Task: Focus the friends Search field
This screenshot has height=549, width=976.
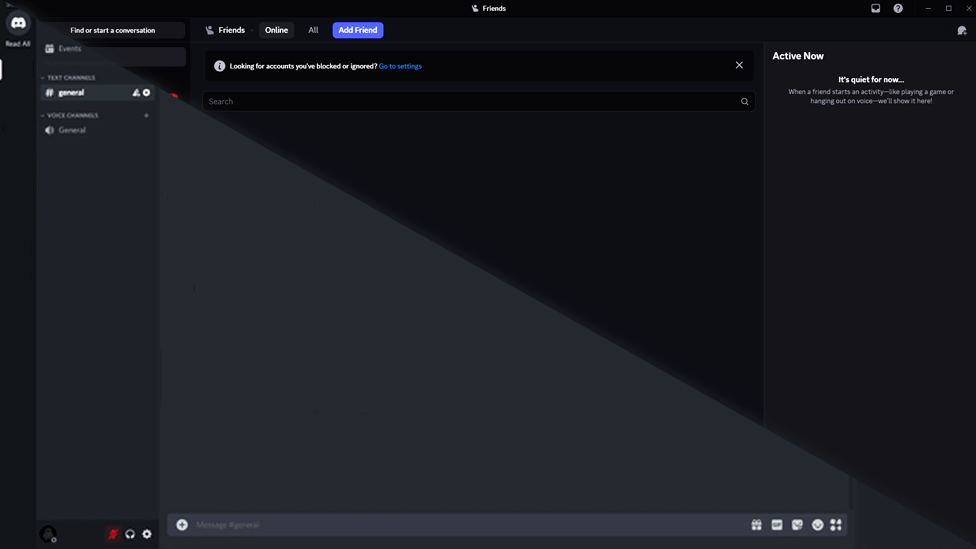Action: [x=479, y=101]
